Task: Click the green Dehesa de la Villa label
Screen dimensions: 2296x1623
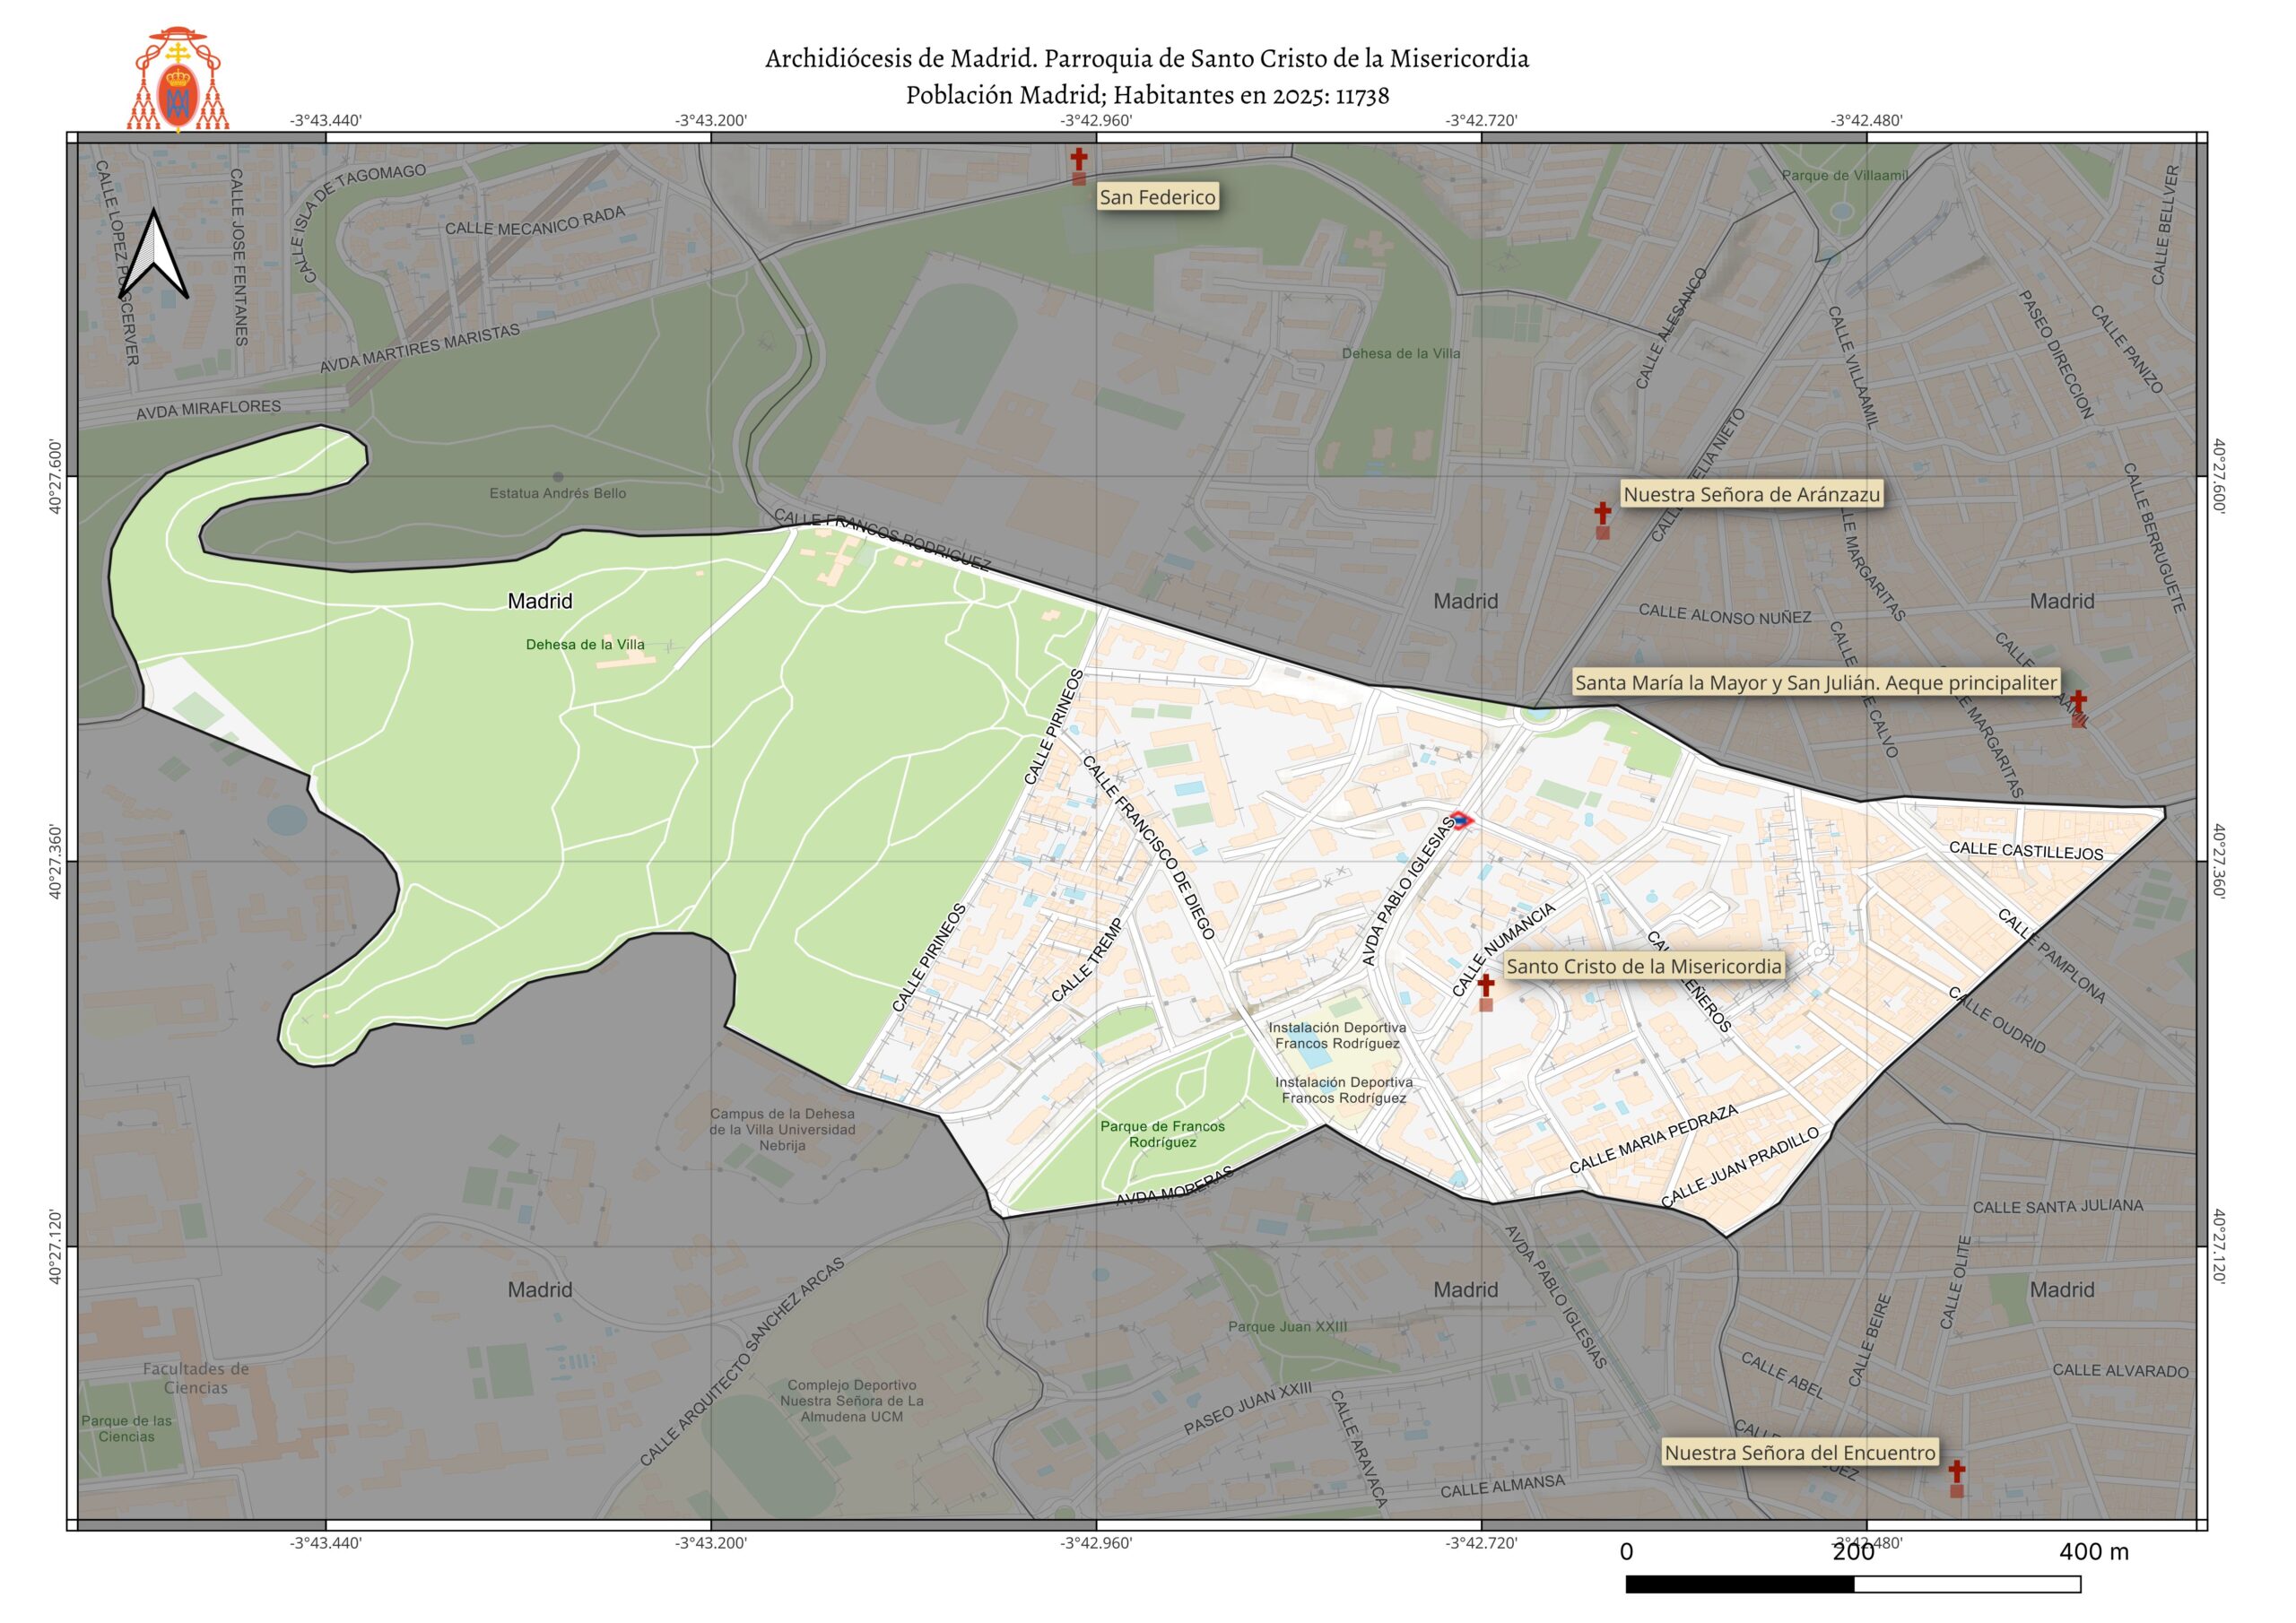Action: [585, 645]
